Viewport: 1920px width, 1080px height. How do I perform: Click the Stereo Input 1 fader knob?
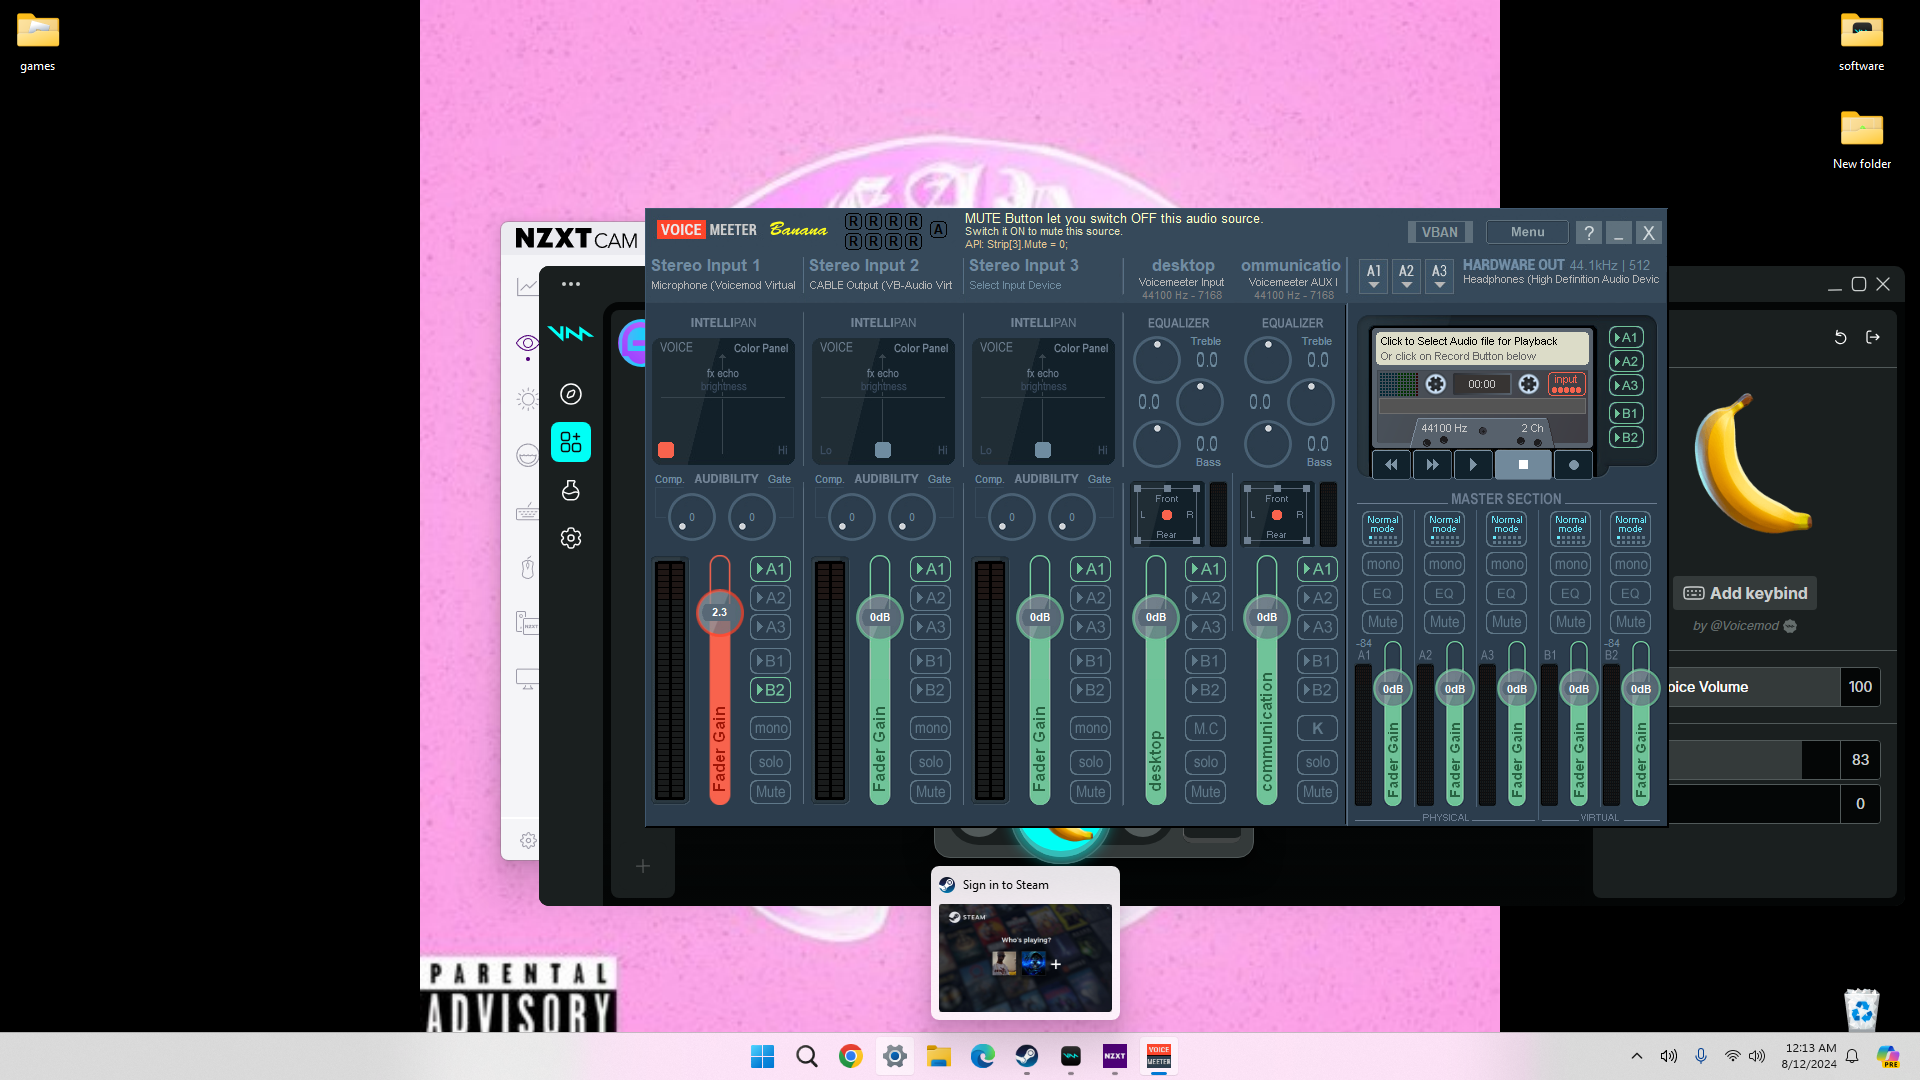point(719,612)
